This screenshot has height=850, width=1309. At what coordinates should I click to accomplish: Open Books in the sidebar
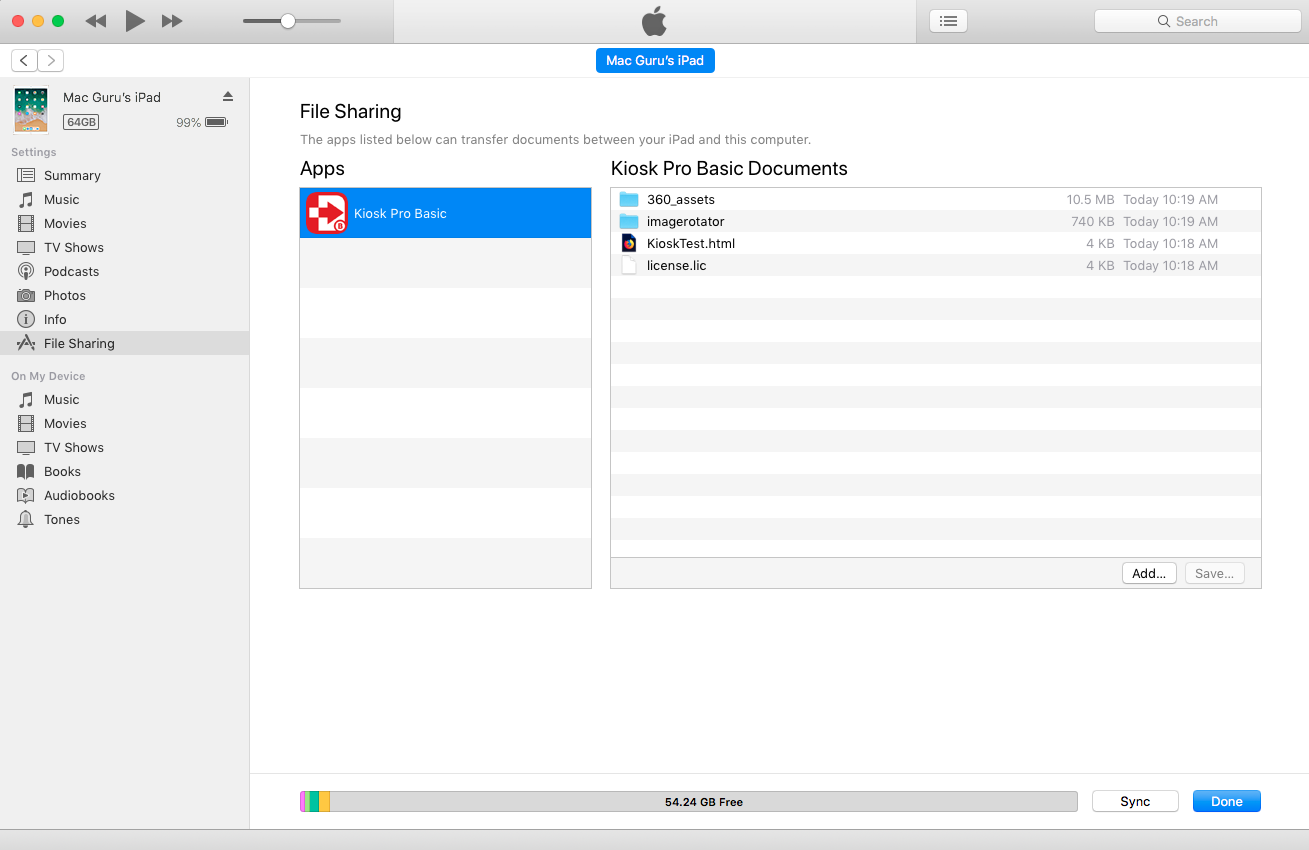tap(124, 471)
